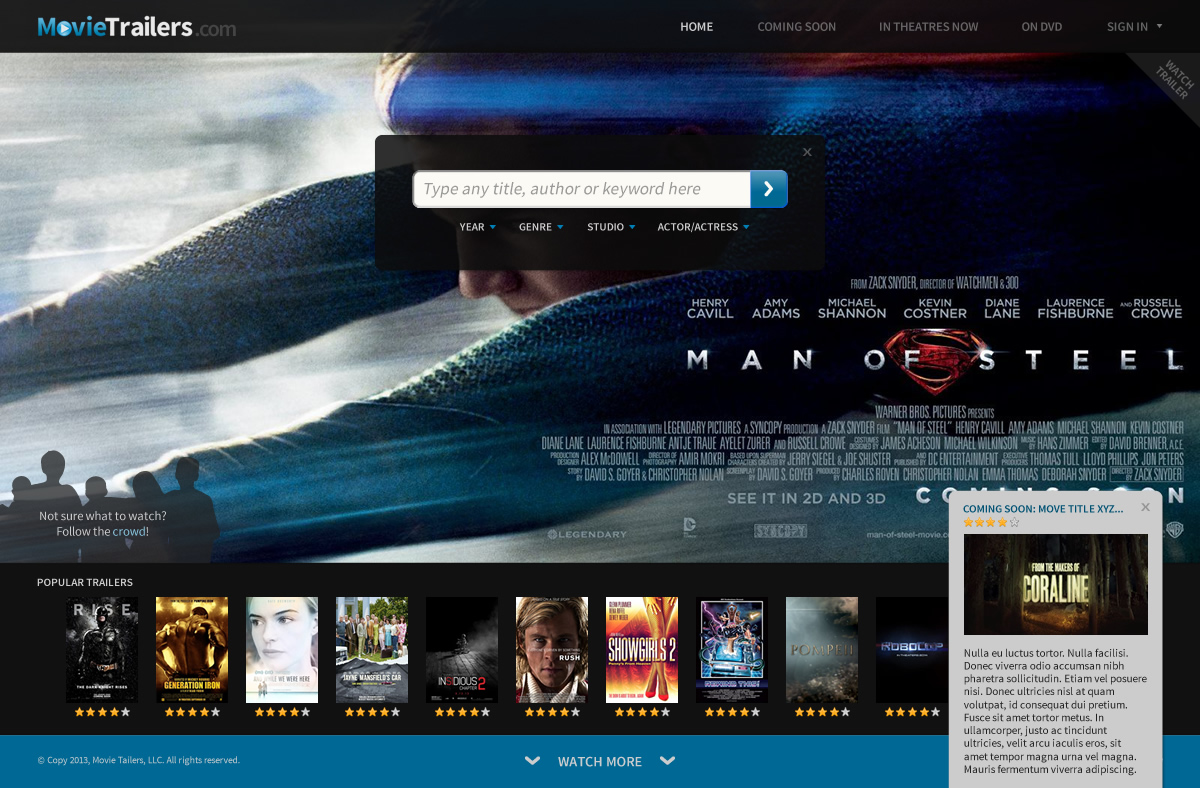Submit search with the blue arrow button

click(x=769, y=189)
